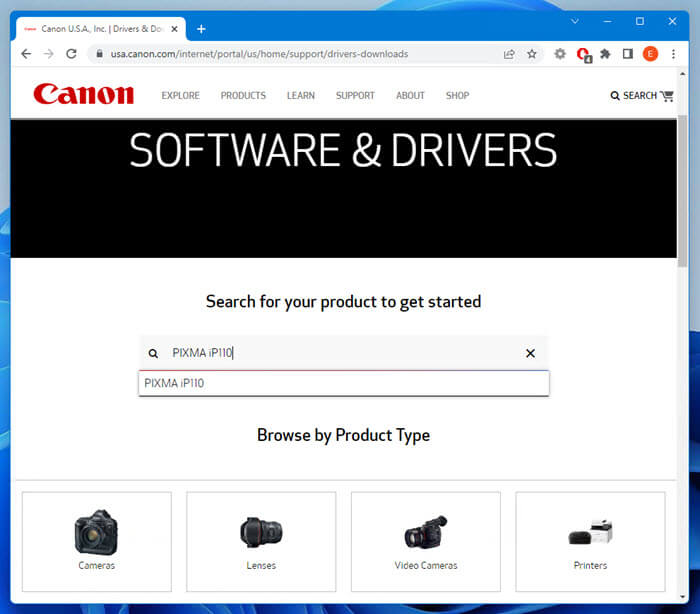
Task: Open the PRODUCTS menu
Action: coord(243,96)
